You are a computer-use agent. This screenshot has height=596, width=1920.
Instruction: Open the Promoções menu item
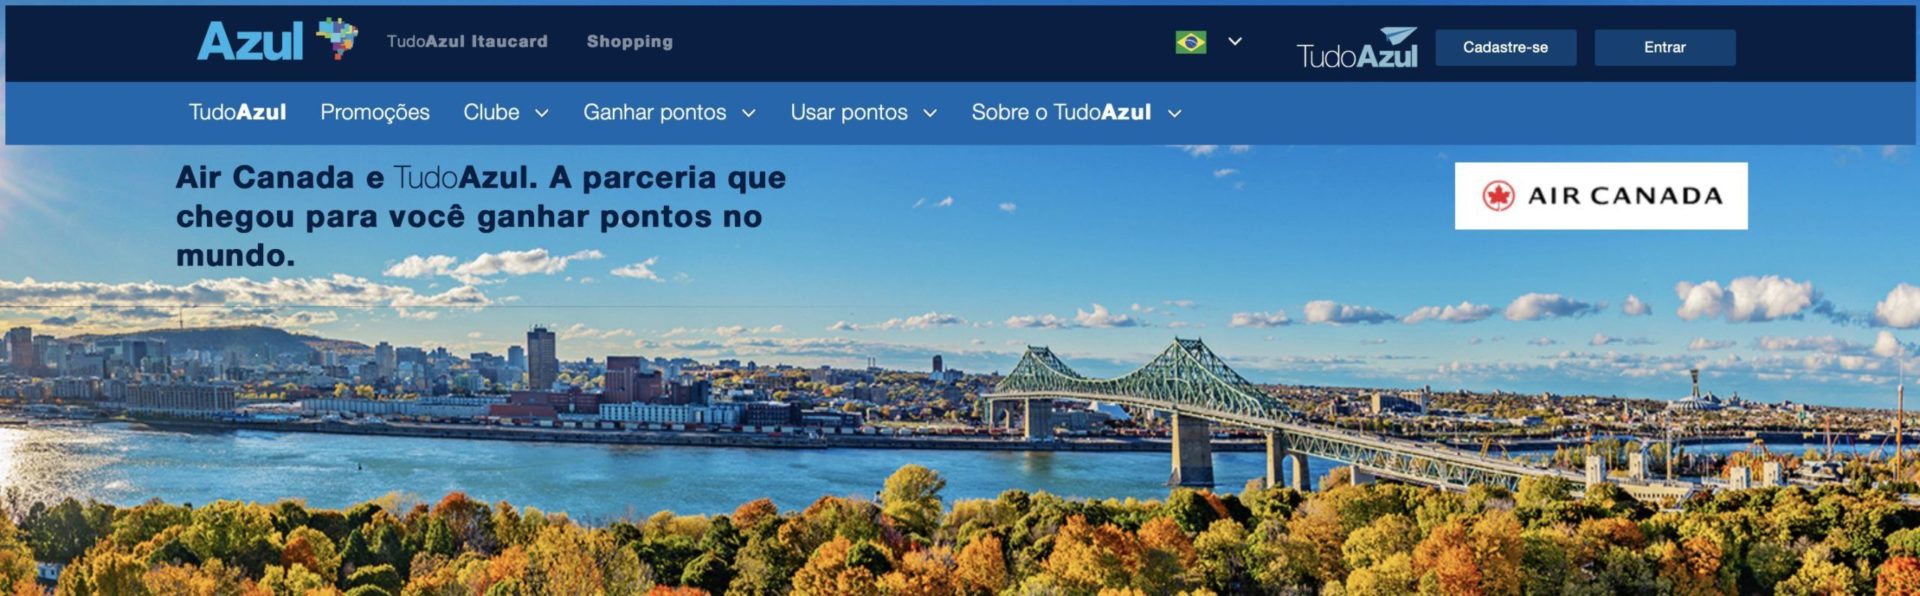pyautogui.click(x=375, y=112)
